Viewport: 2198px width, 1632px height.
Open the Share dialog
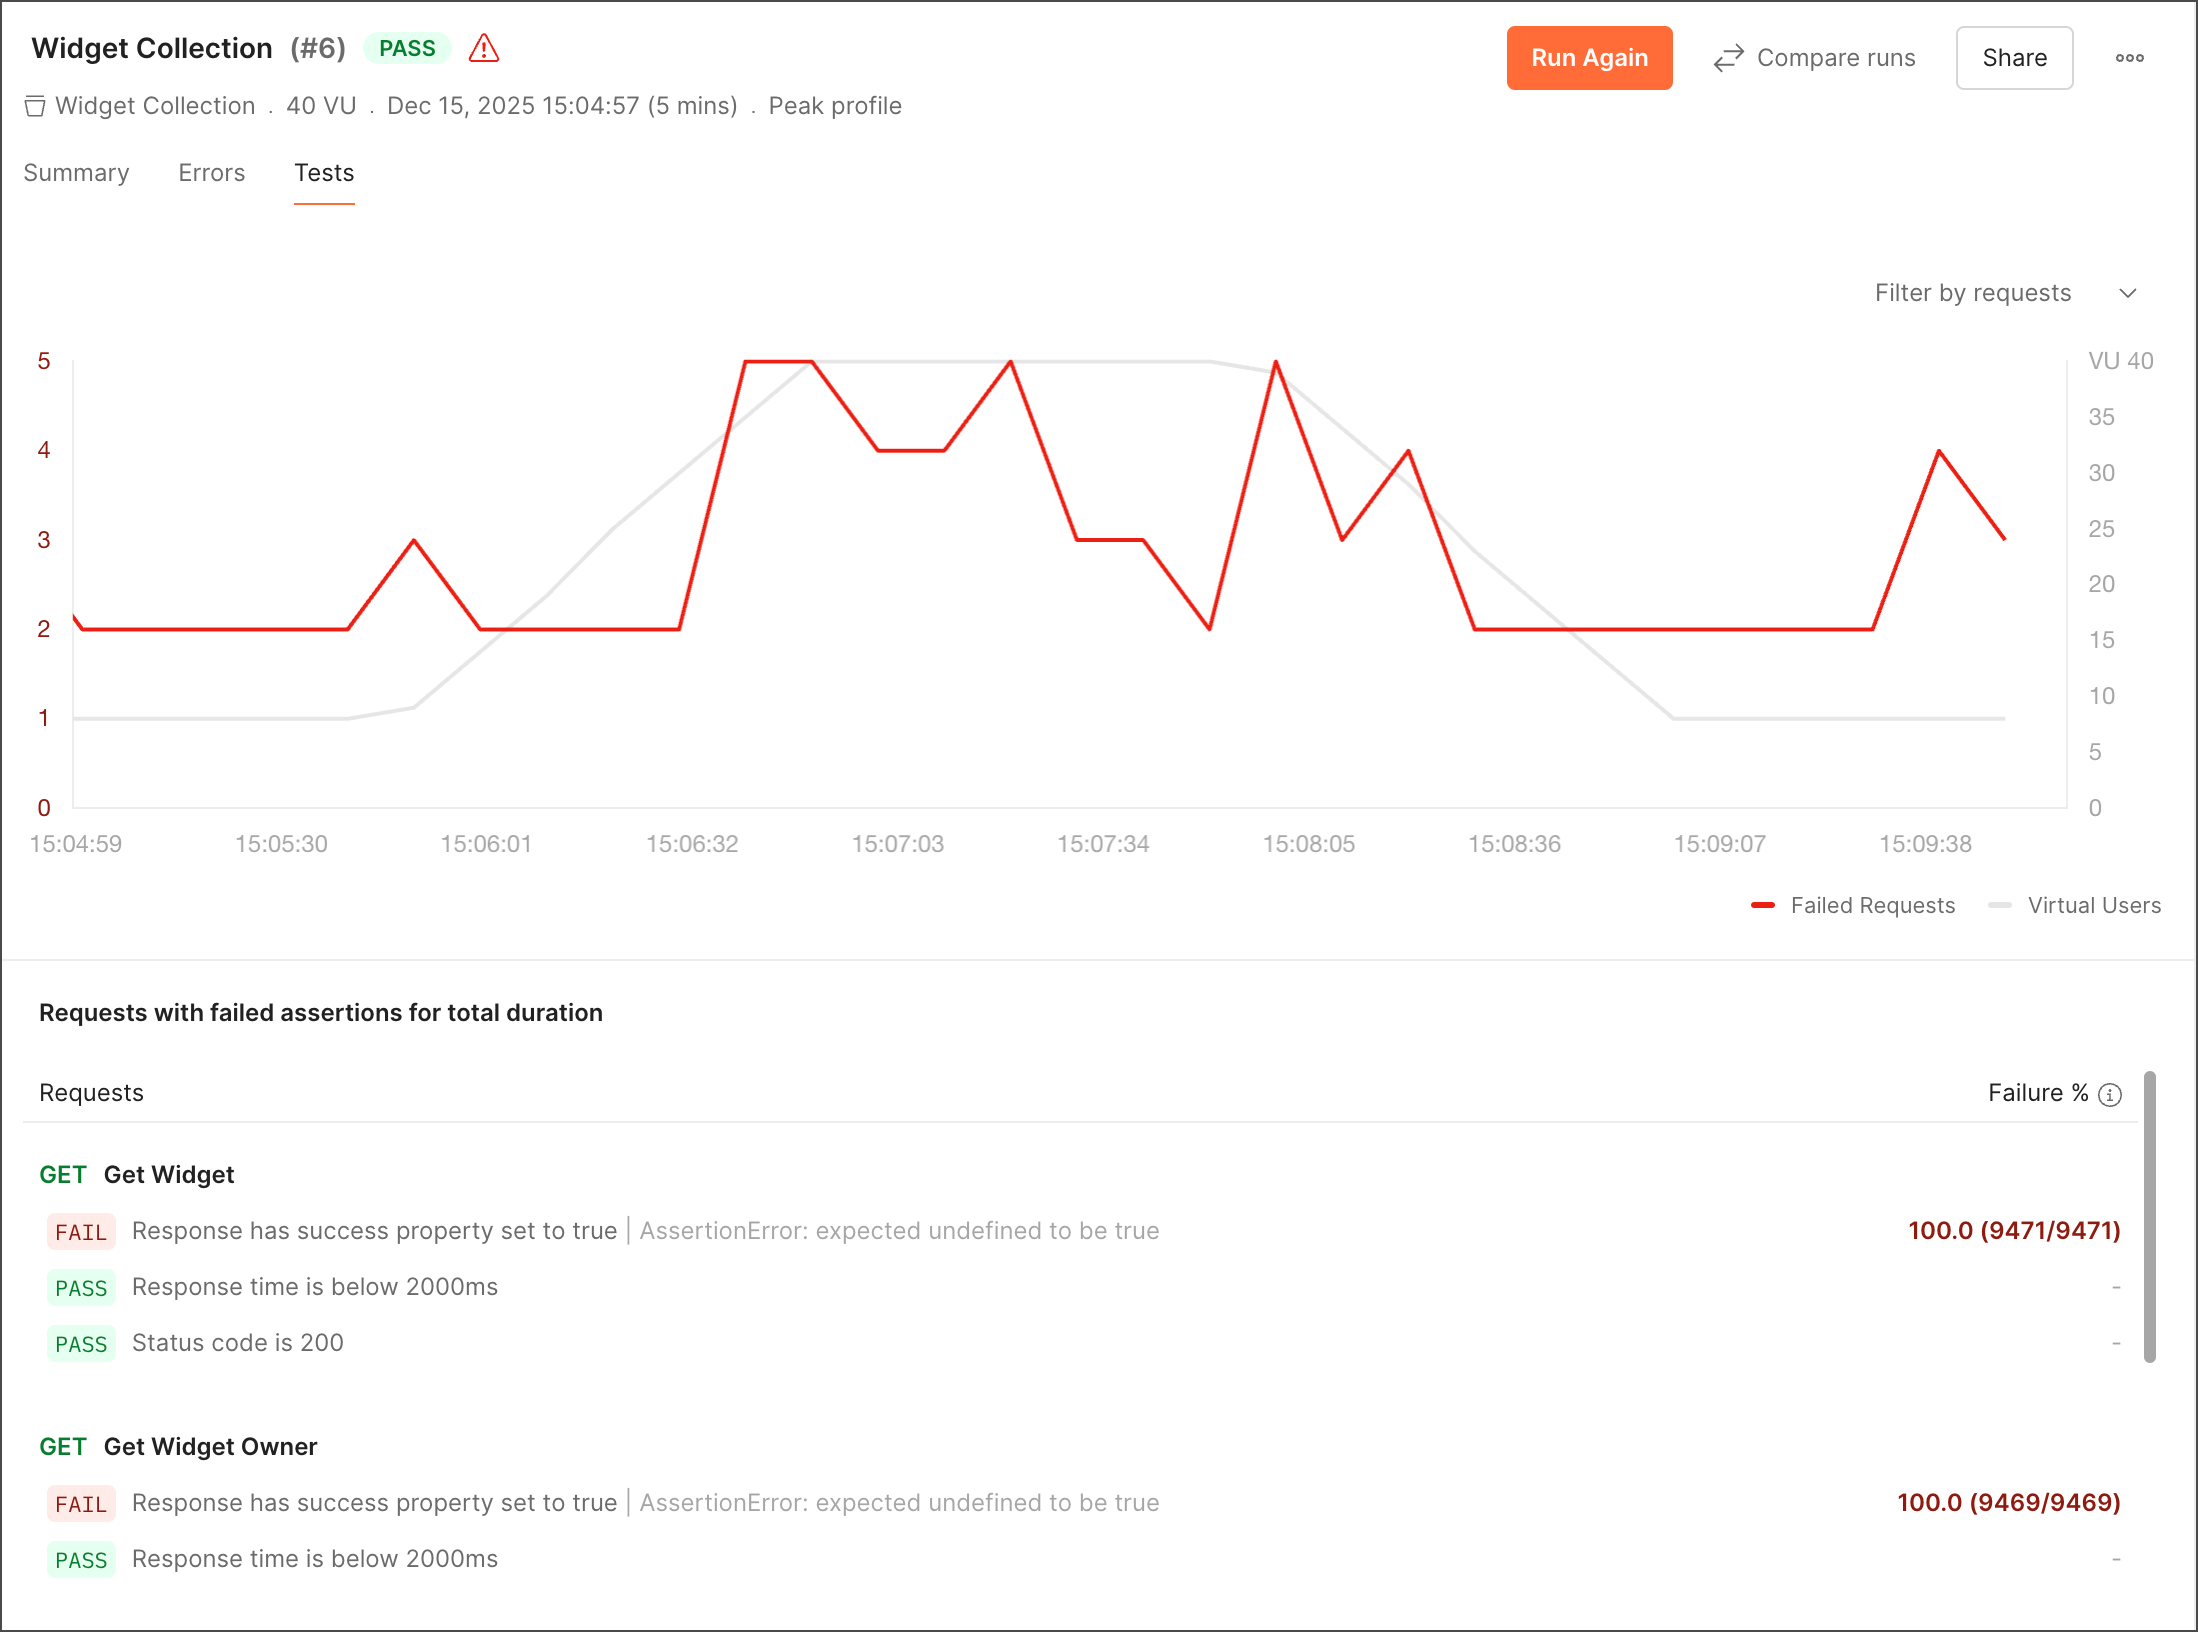tap(2014, 57)
